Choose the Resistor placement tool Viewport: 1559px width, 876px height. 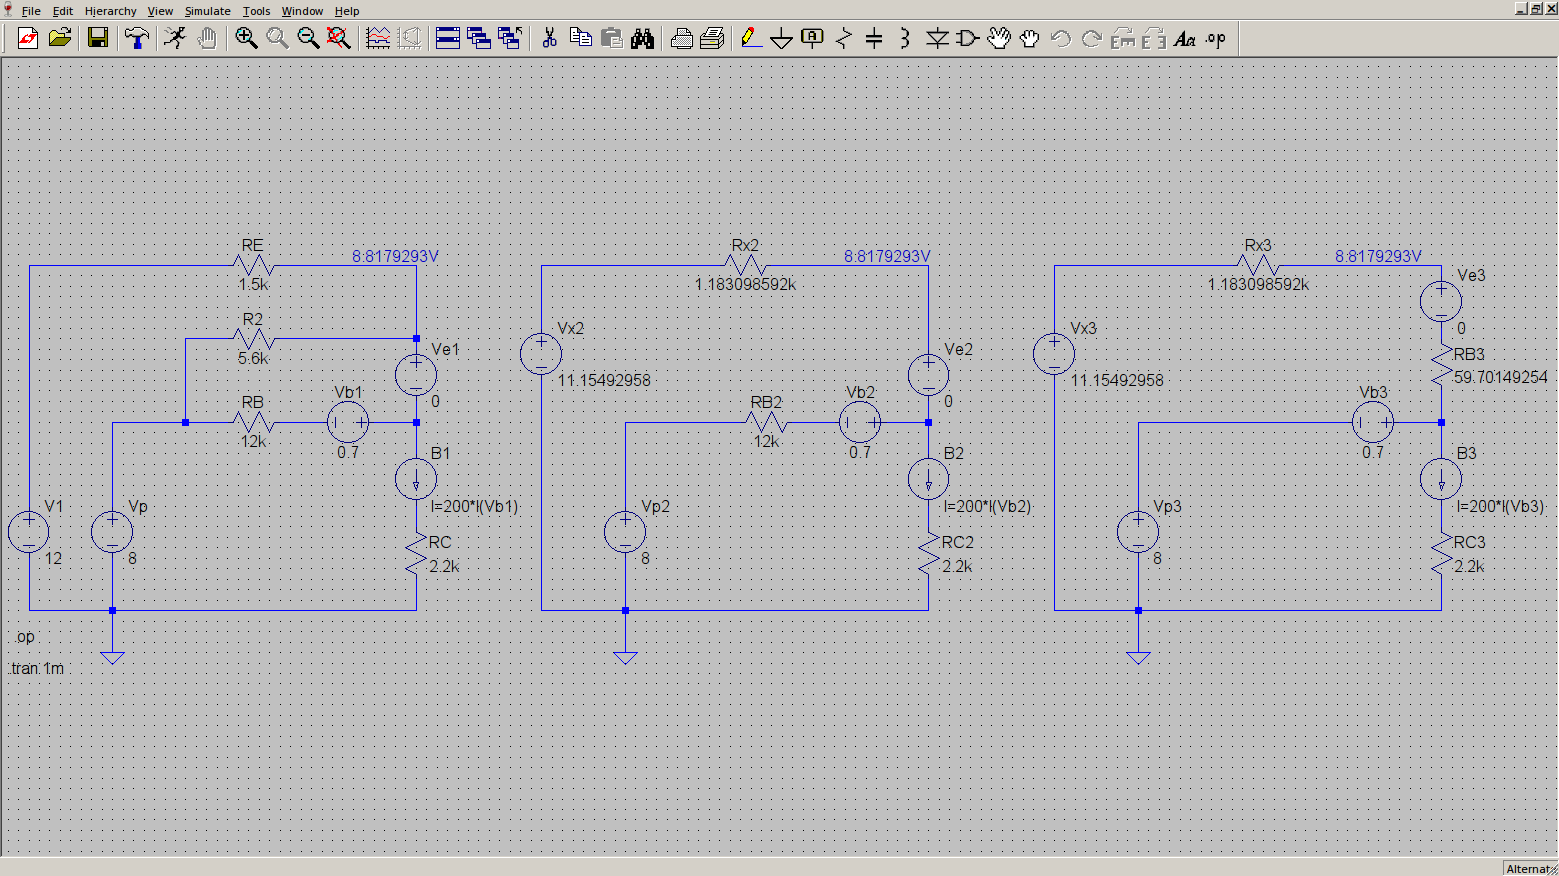[844, 38]
